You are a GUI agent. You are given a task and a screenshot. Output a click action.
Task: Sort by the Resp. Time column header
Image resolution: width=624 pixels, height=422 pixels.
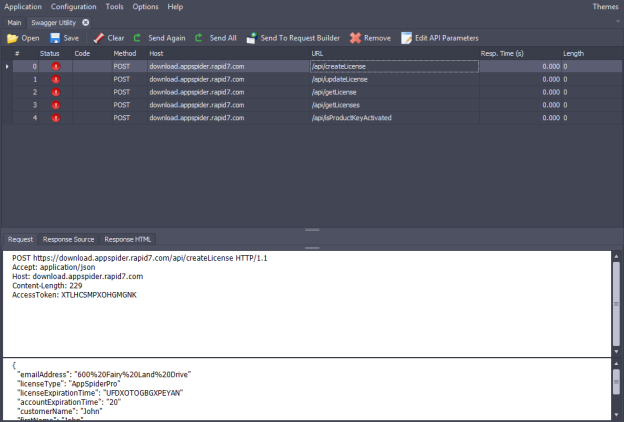503,53
